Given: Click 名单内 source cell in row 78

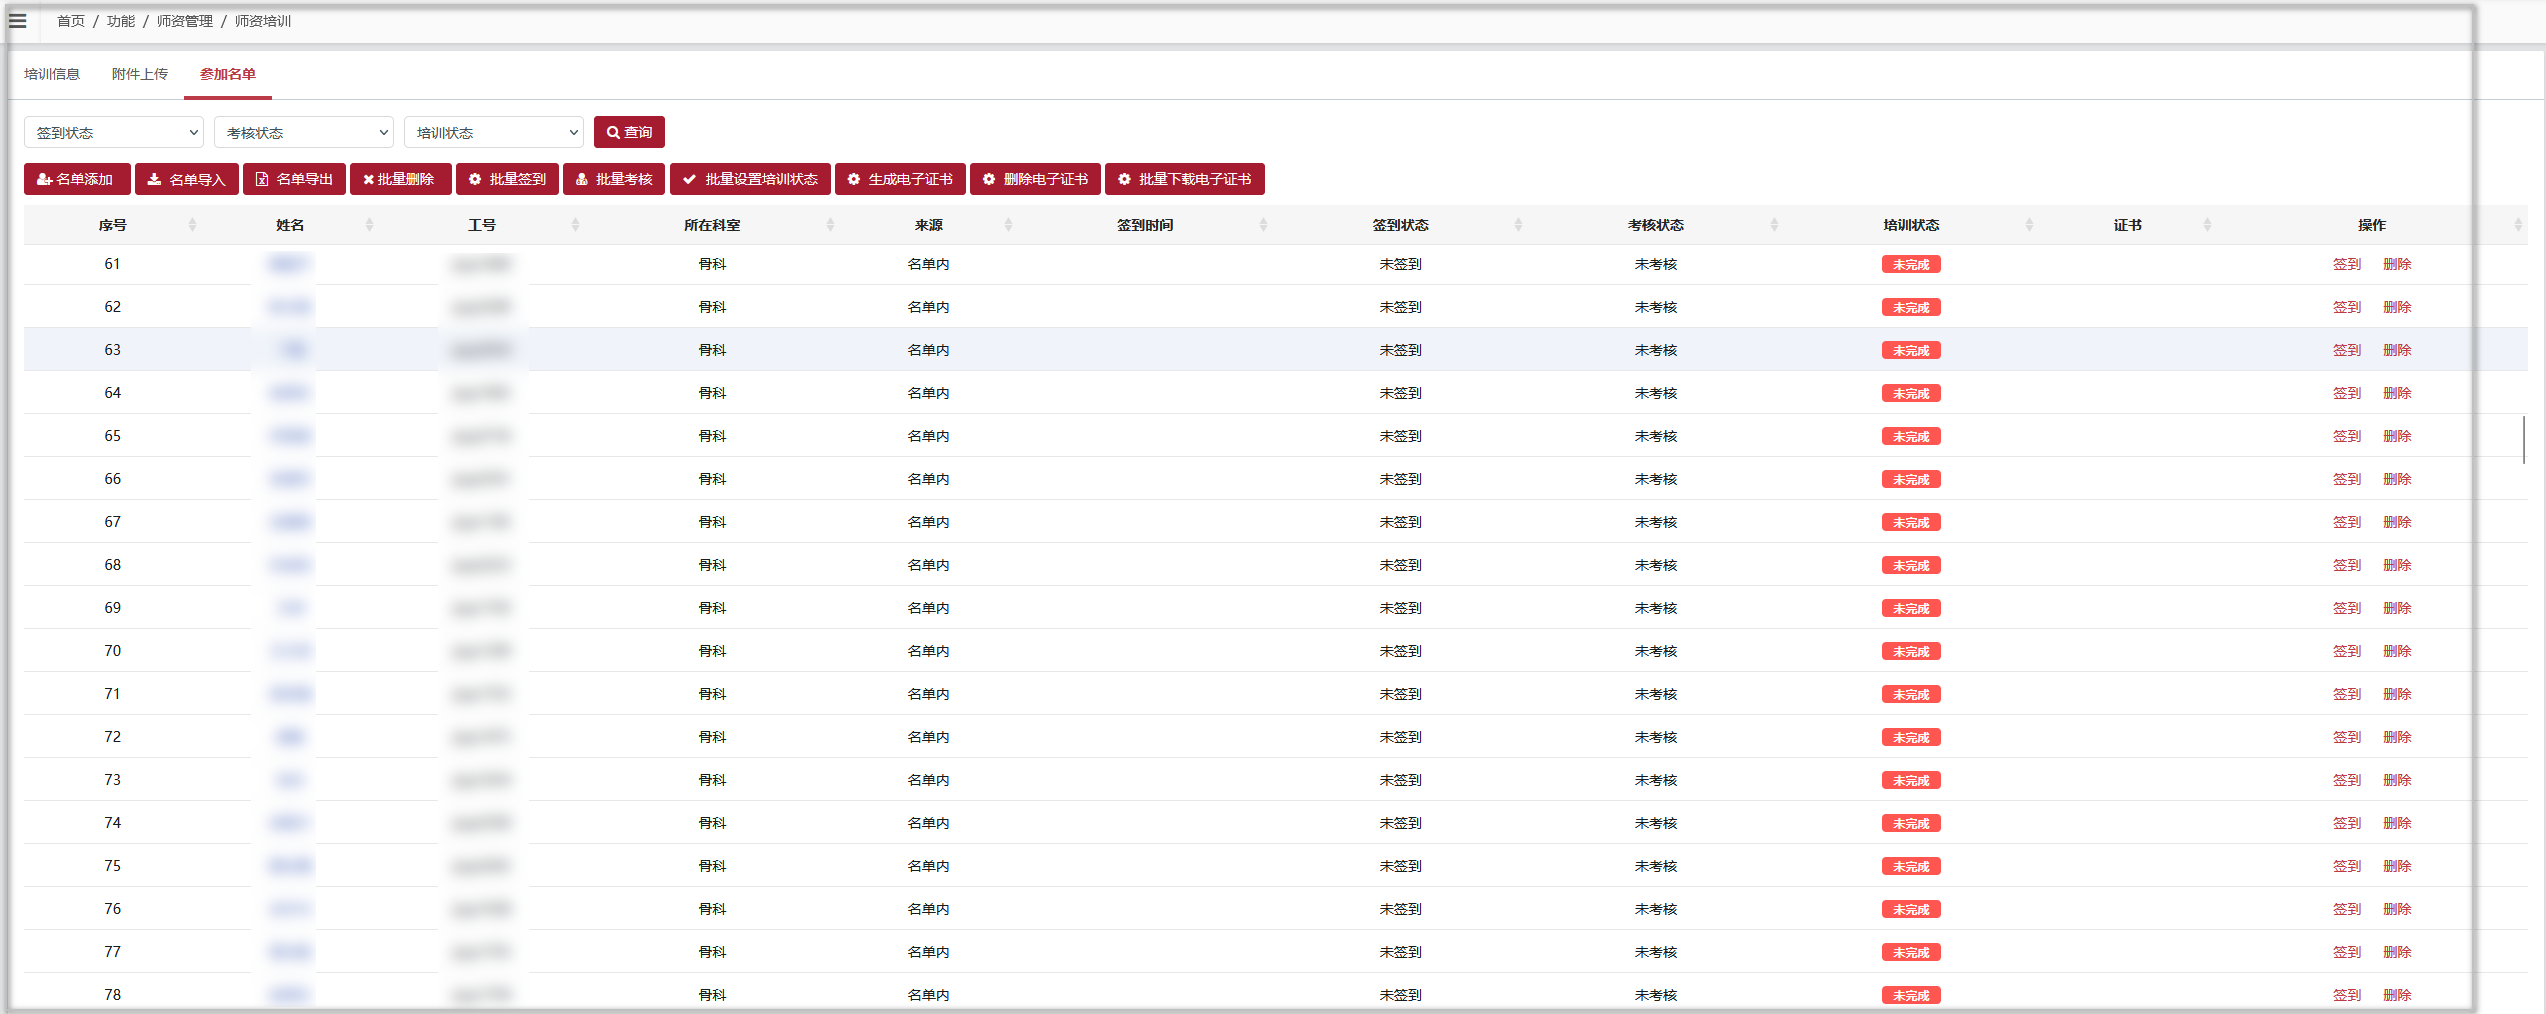Looking at the screenshot, I should (x=929, y=995).
